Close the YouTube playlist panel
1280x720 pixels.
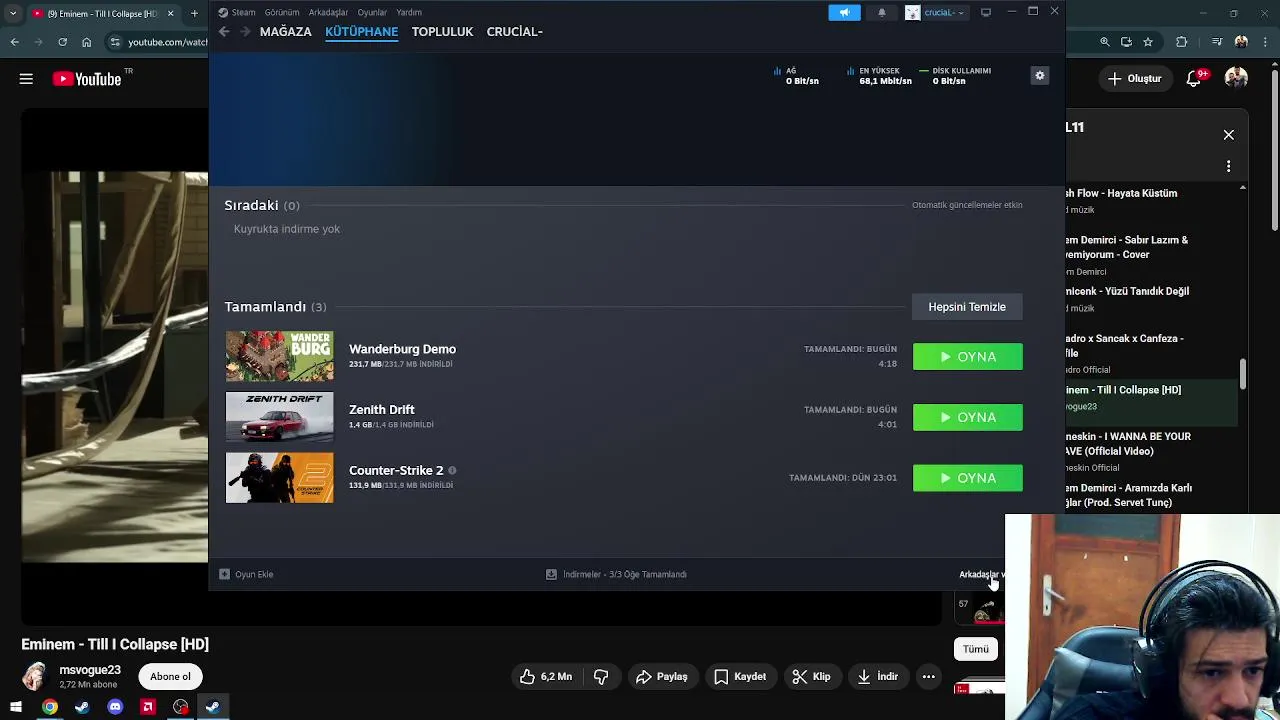(1229, 135)
